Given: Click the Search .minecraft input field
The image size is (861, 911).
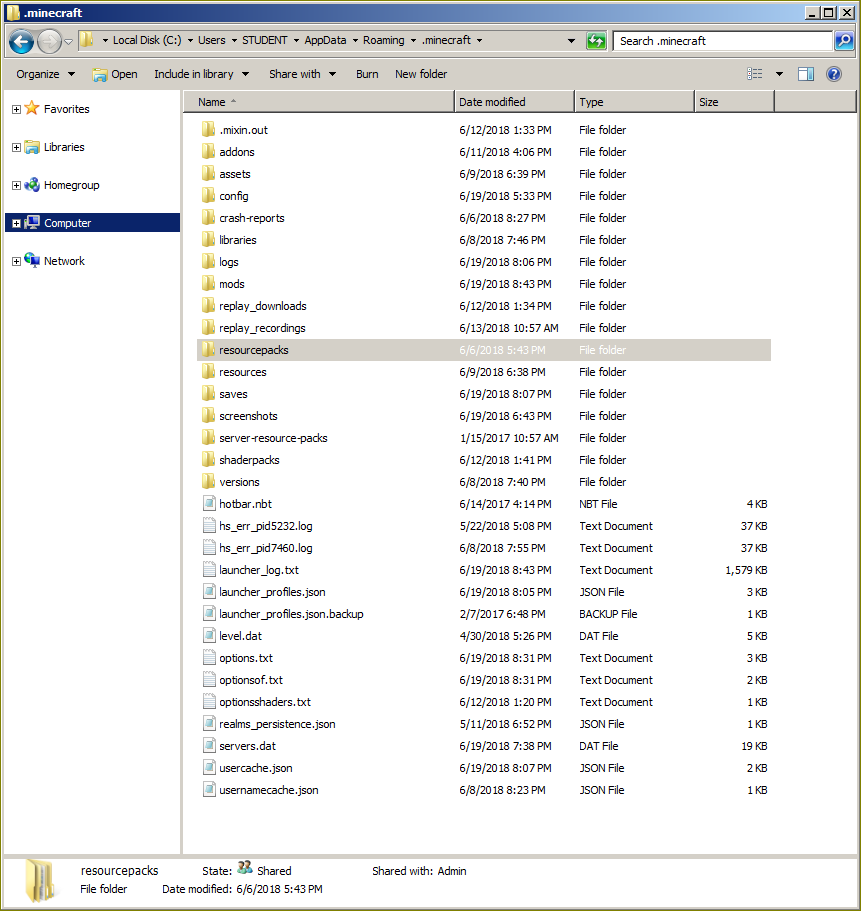Looking at the screenshot, I should (x=723, y=41).
